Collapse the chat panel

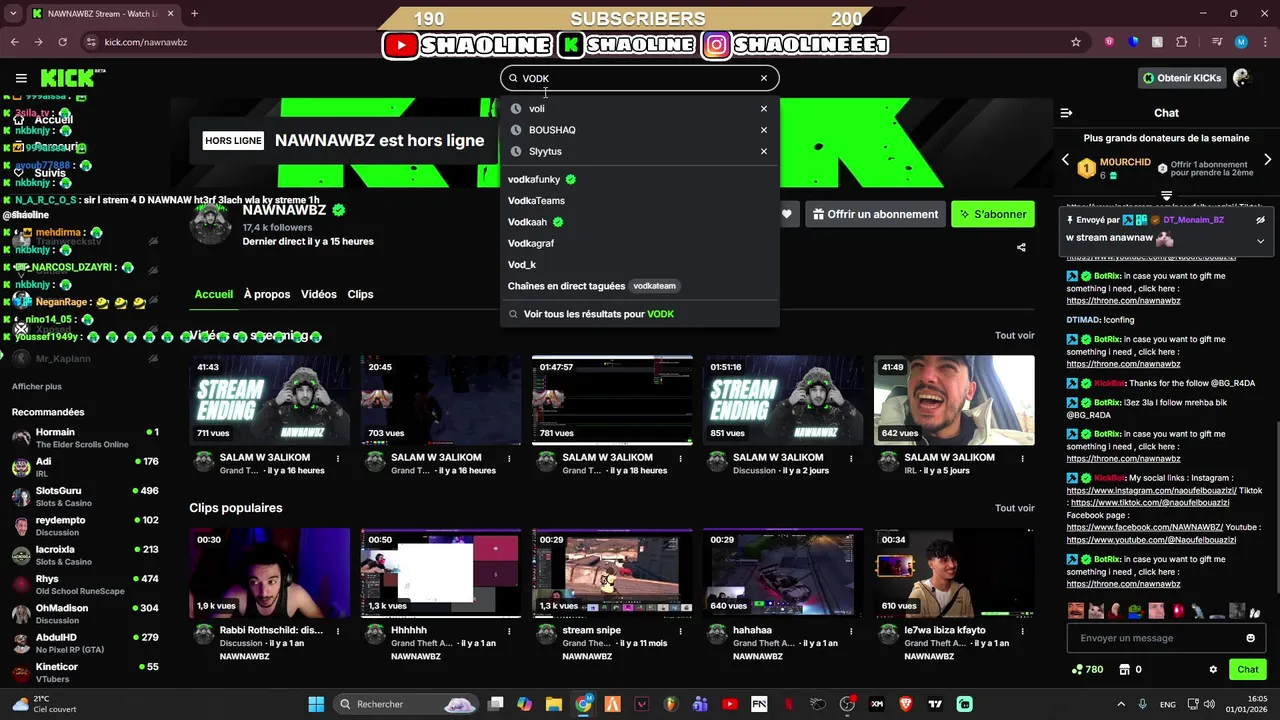point(1066,113)
